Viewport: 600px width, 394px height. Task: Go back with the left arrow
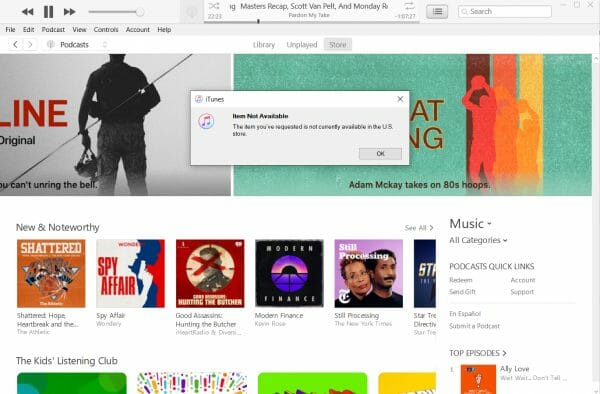click(15, 45)
